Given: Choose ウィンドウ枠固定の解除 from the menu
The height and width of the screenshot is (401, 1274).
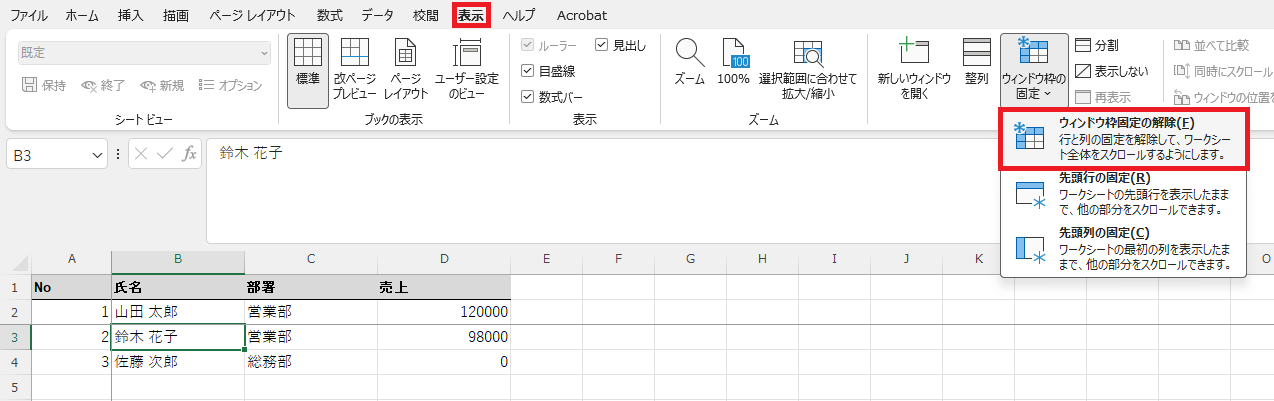Looking at the screenshot, I should tap(1125, 139).
